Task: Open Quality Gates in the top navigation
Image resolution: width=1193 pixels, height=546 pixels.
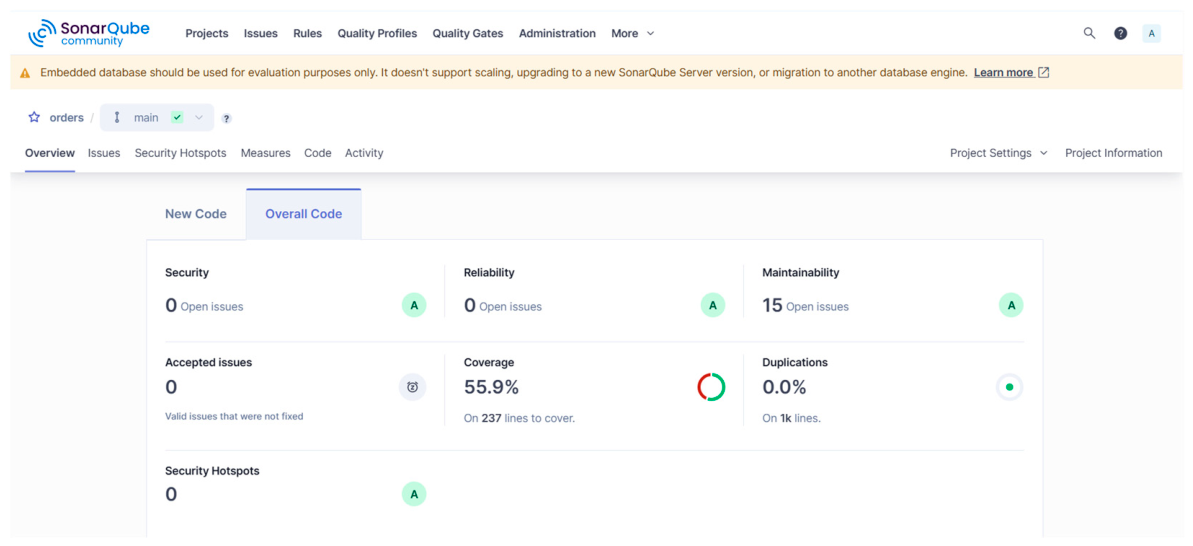Action: pyautogui.click(x=468, y=33)
